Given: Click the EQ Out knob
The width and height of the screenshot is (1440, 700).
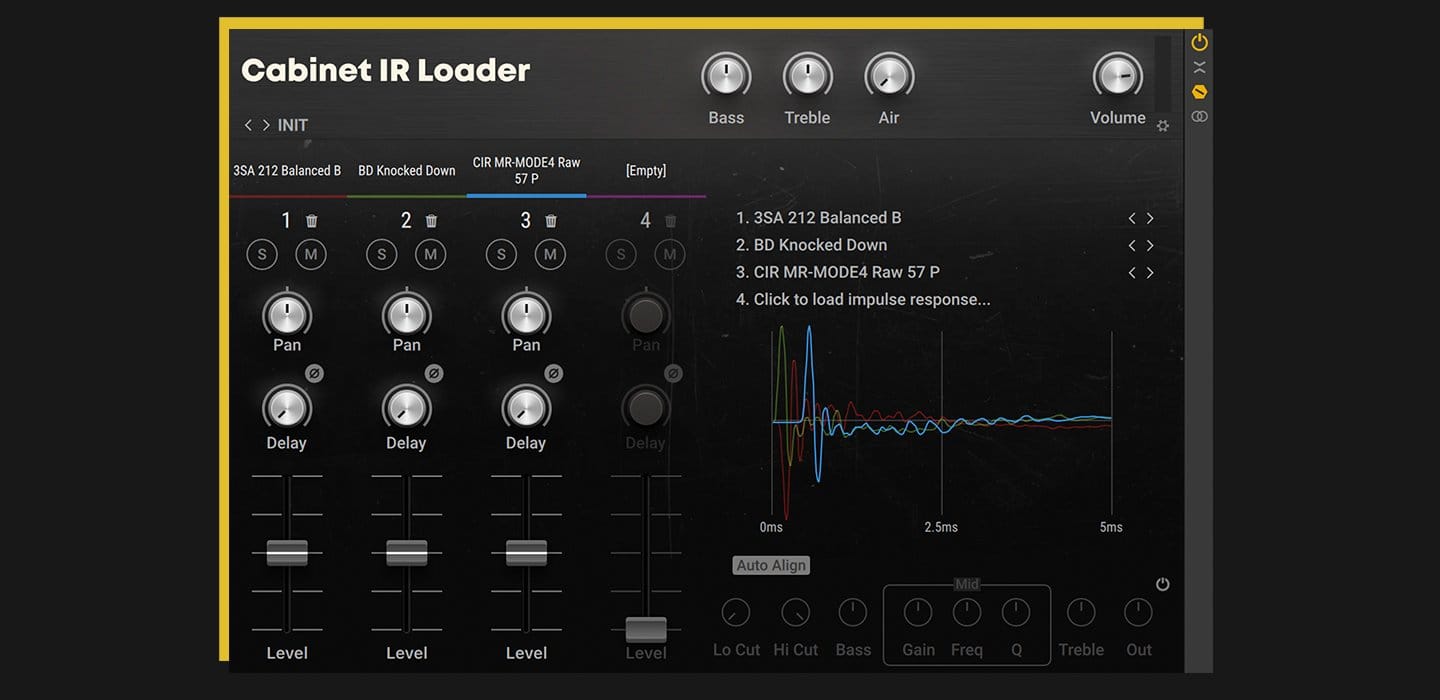Looking at the screenshot, I should 1139,613.
